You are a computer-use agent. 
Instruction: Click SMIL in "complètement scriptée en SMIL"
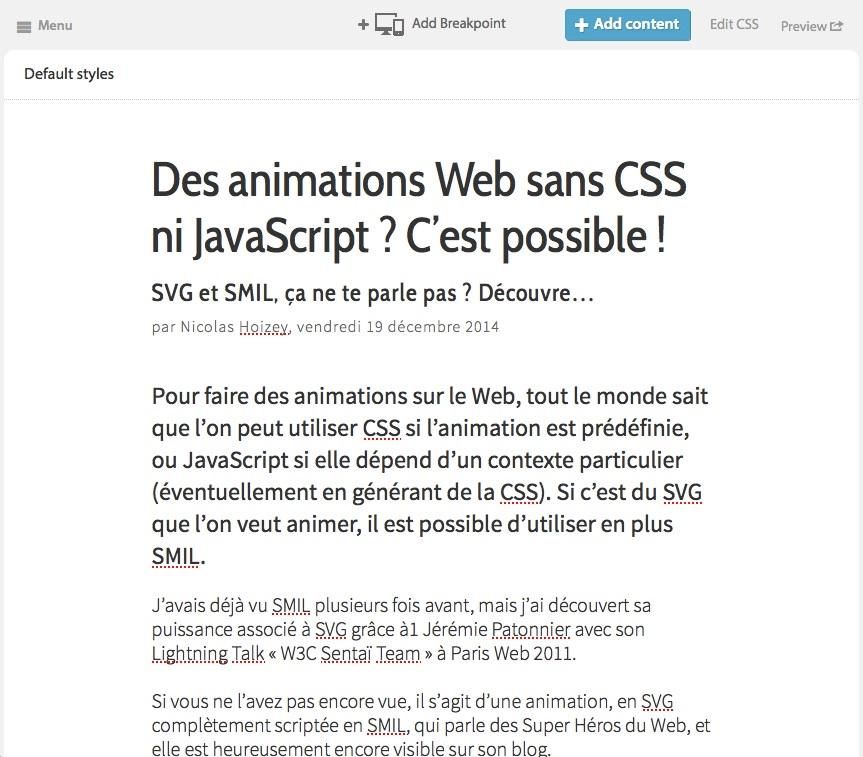387,726
